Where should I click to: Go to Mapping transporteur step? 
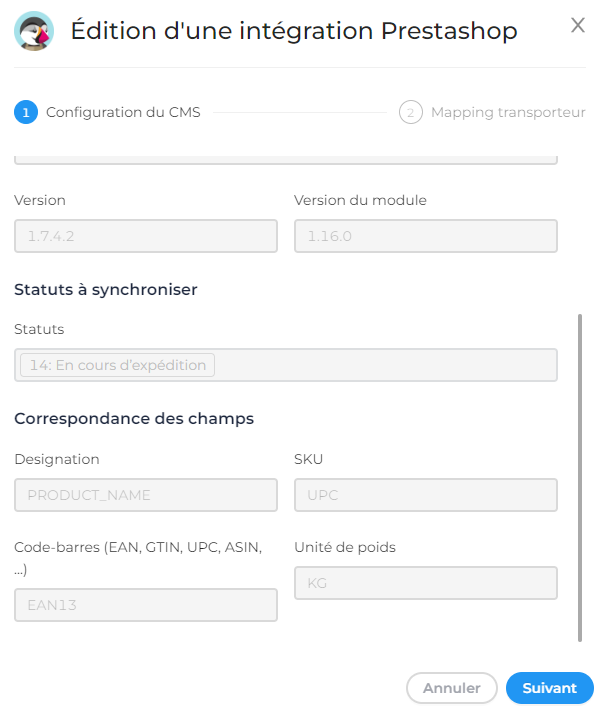pyautogui.click(x=508, y=112)
